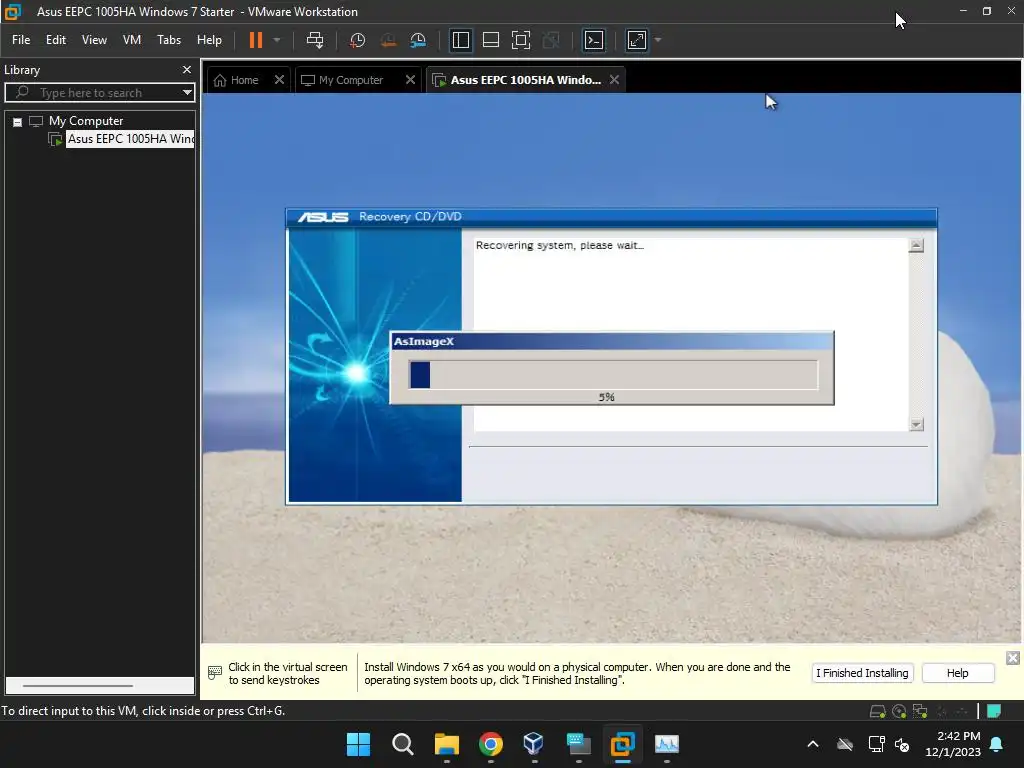Enter full screen mode

[520, 40]
